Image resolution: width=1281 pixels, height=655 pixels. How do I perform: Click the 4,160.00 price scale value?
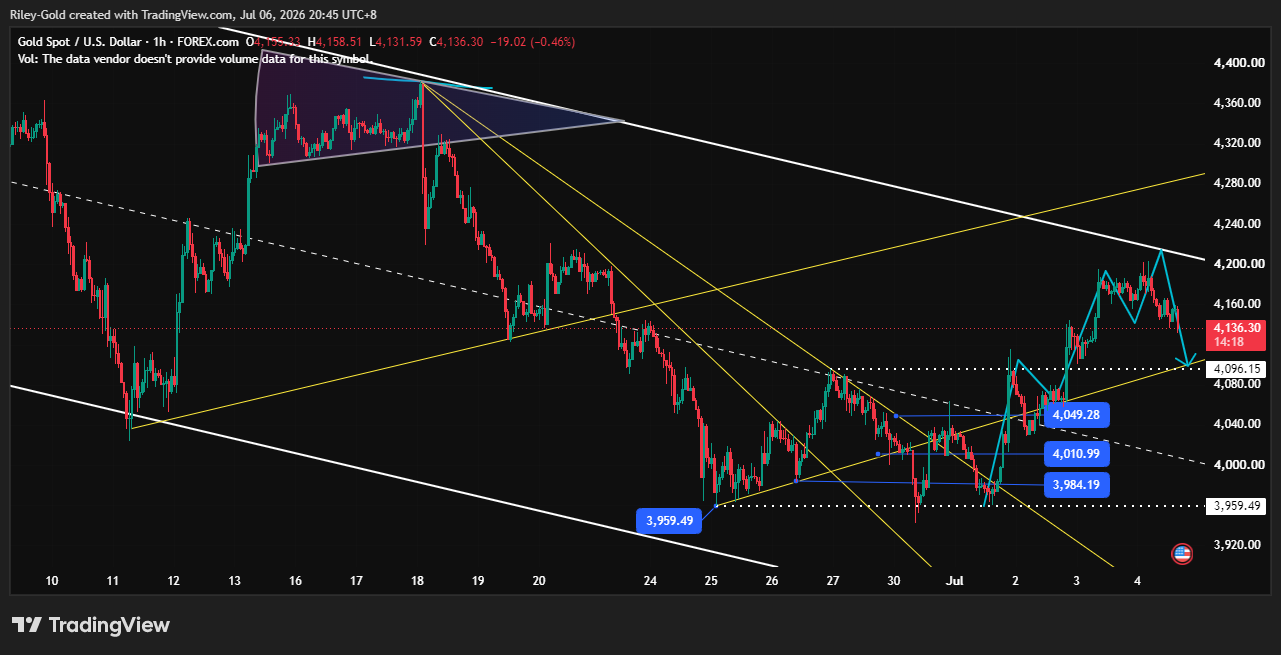(1240, 304)
